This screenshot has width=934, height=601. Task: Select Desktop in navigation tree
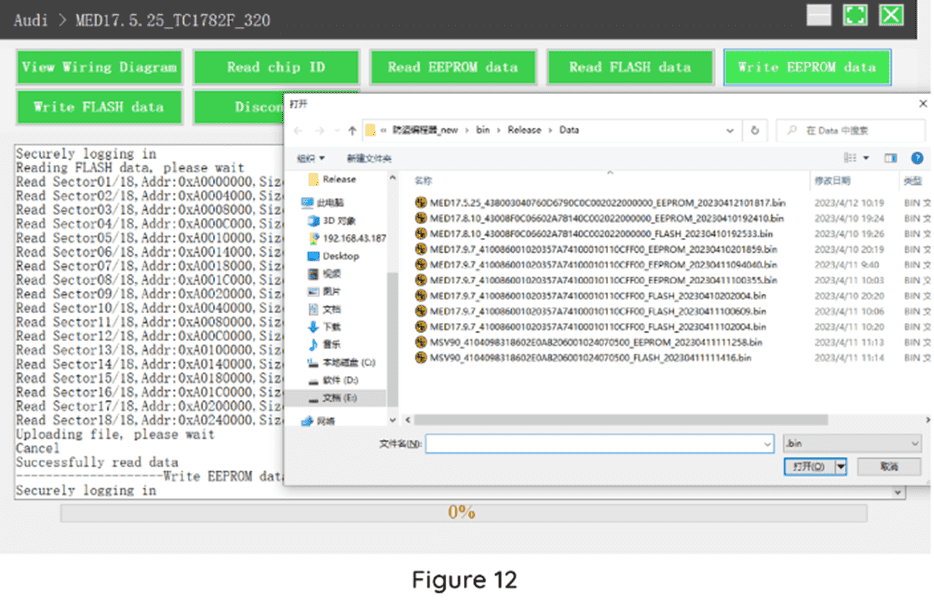pyautogui.click(x=333, y=256)
